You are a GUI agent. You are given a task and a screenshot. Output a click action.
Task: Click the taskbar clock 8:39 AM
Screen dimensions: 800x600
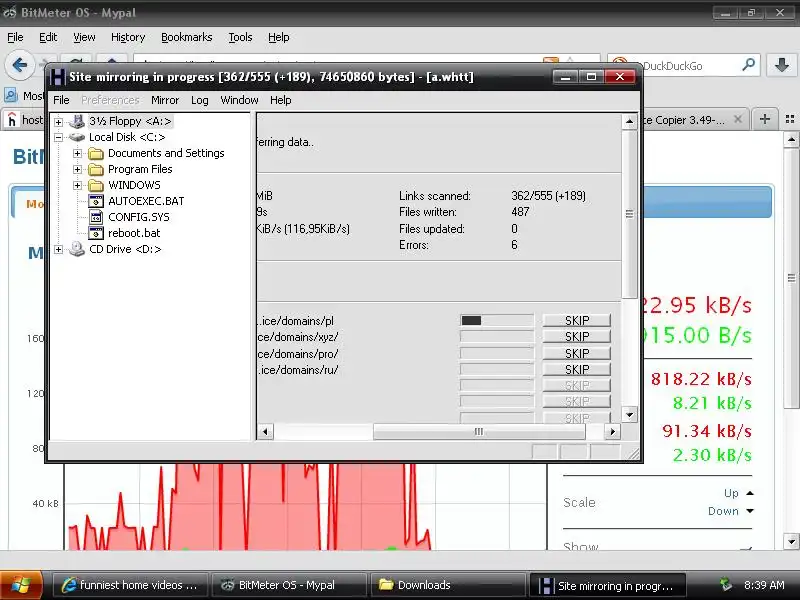(764, 585)
